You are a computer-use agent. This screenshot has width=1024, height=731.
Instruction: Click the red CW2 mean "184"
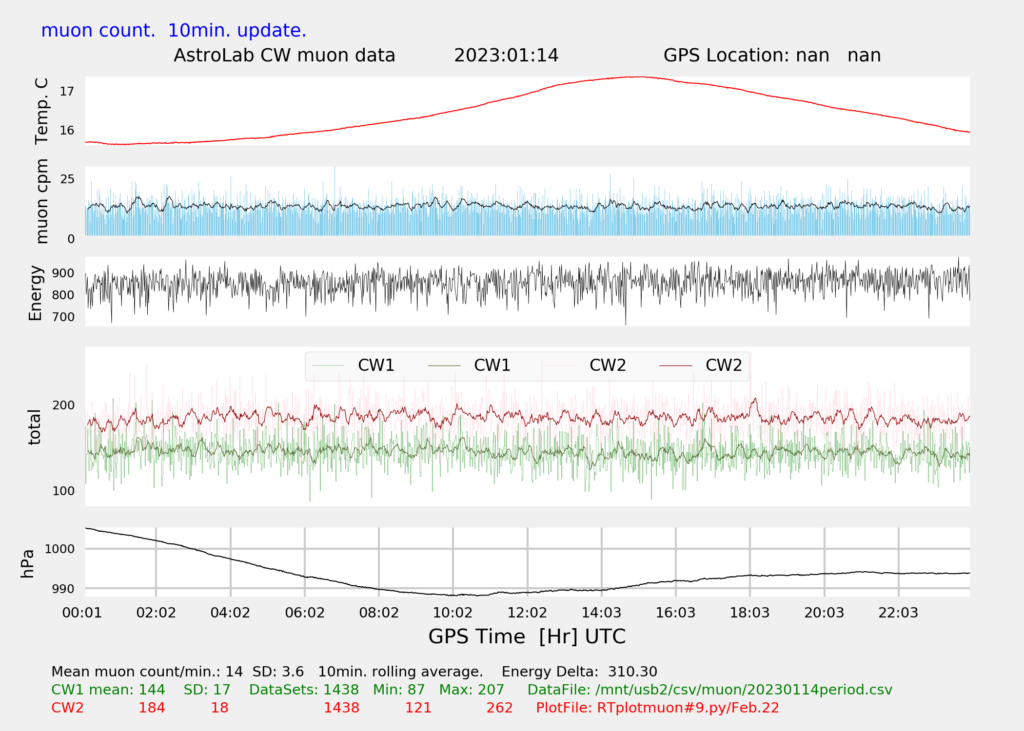click(x=152, y=708)
